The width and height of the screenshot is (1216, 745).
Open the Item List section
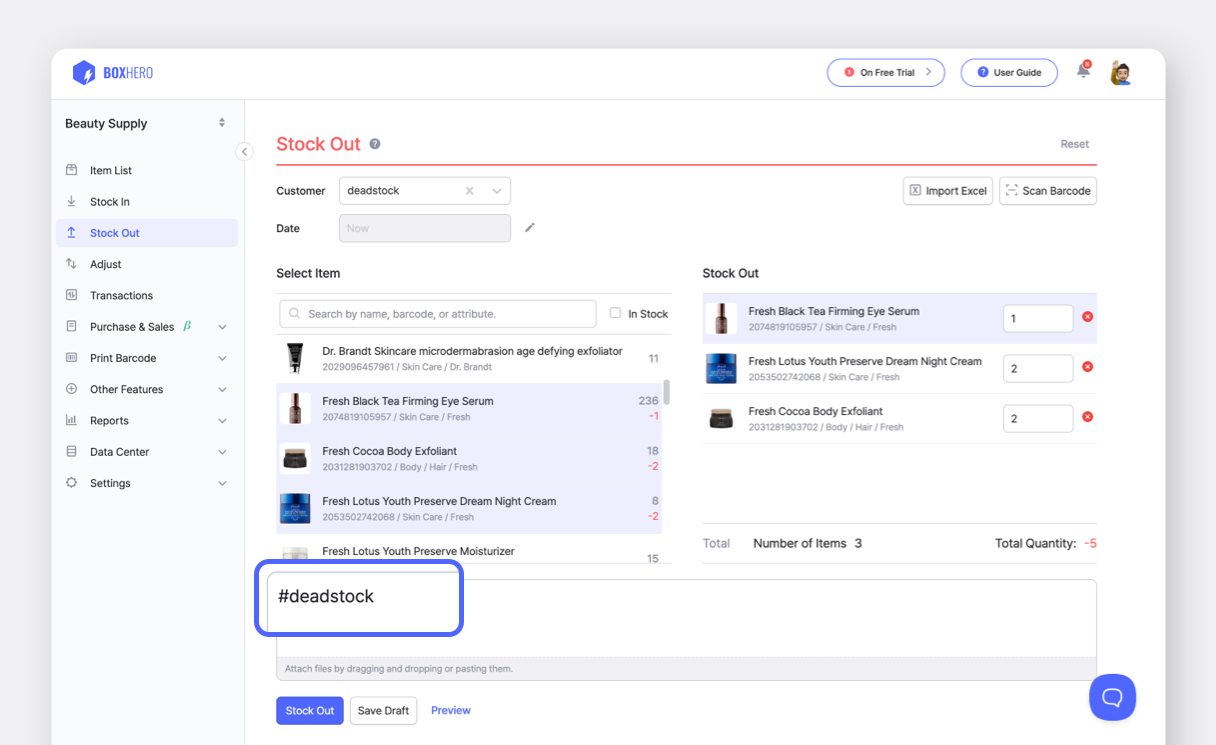(112, 169)
